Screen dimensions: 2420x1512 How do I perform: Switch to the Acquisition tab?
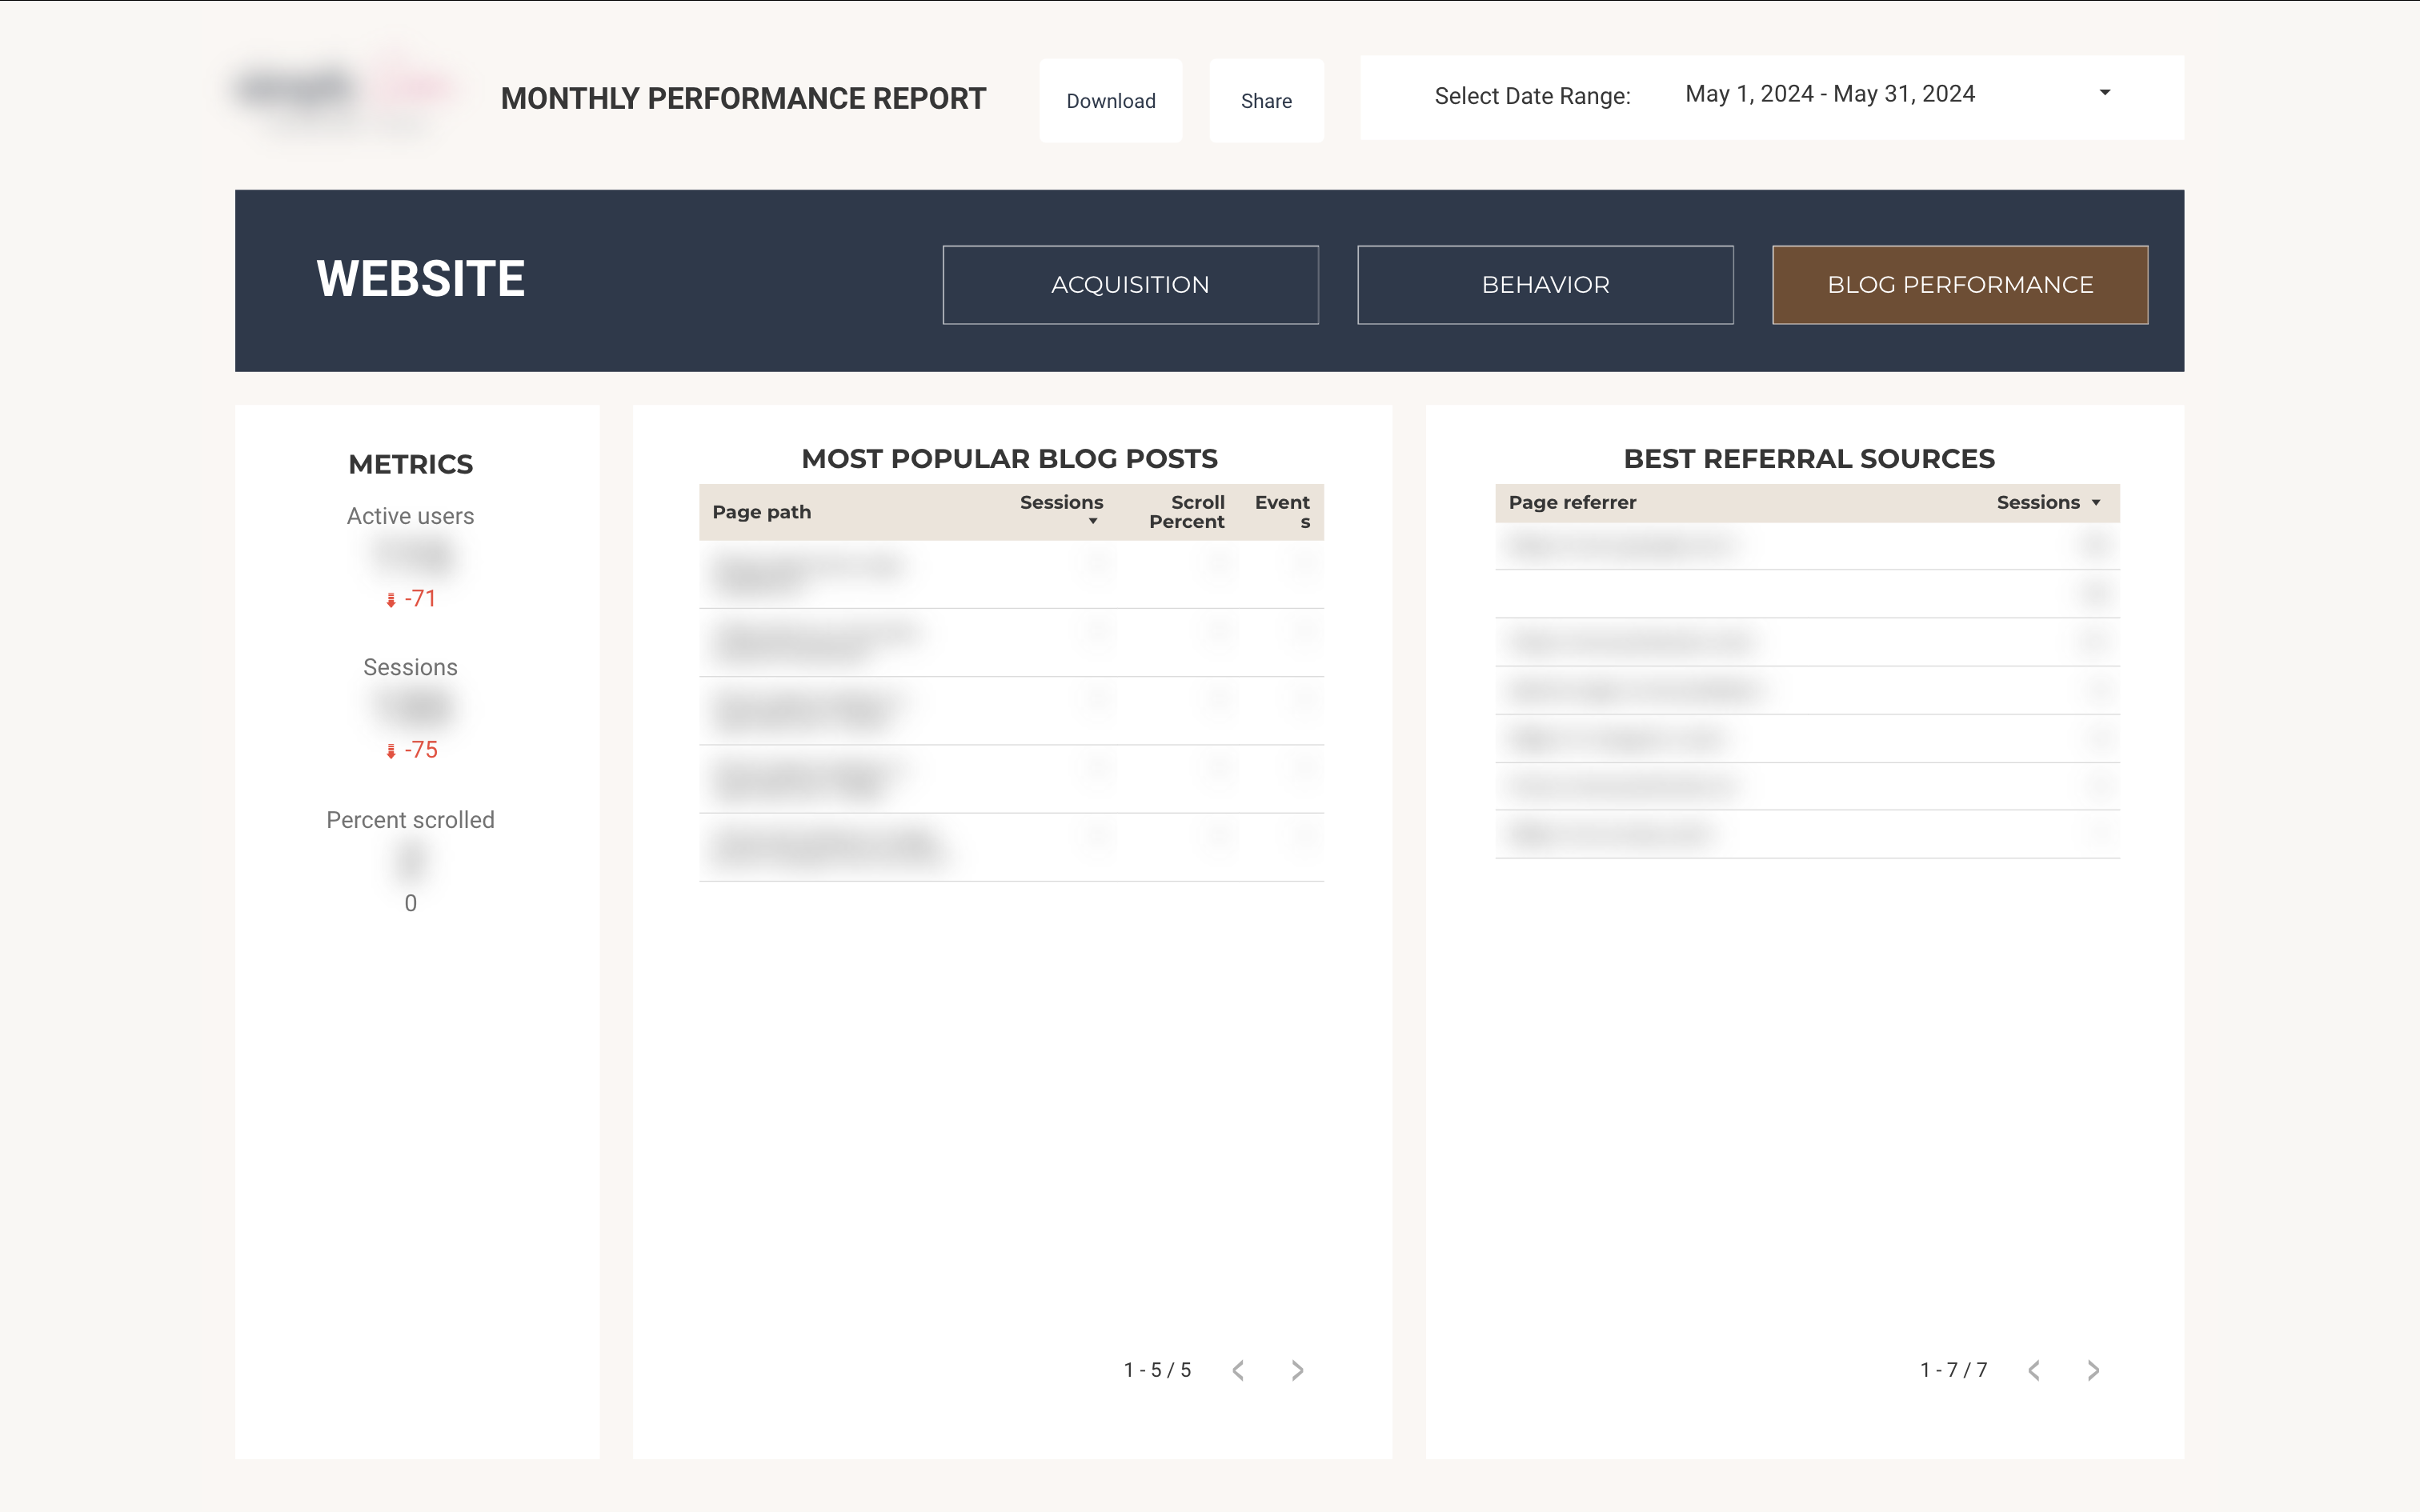1130,284
